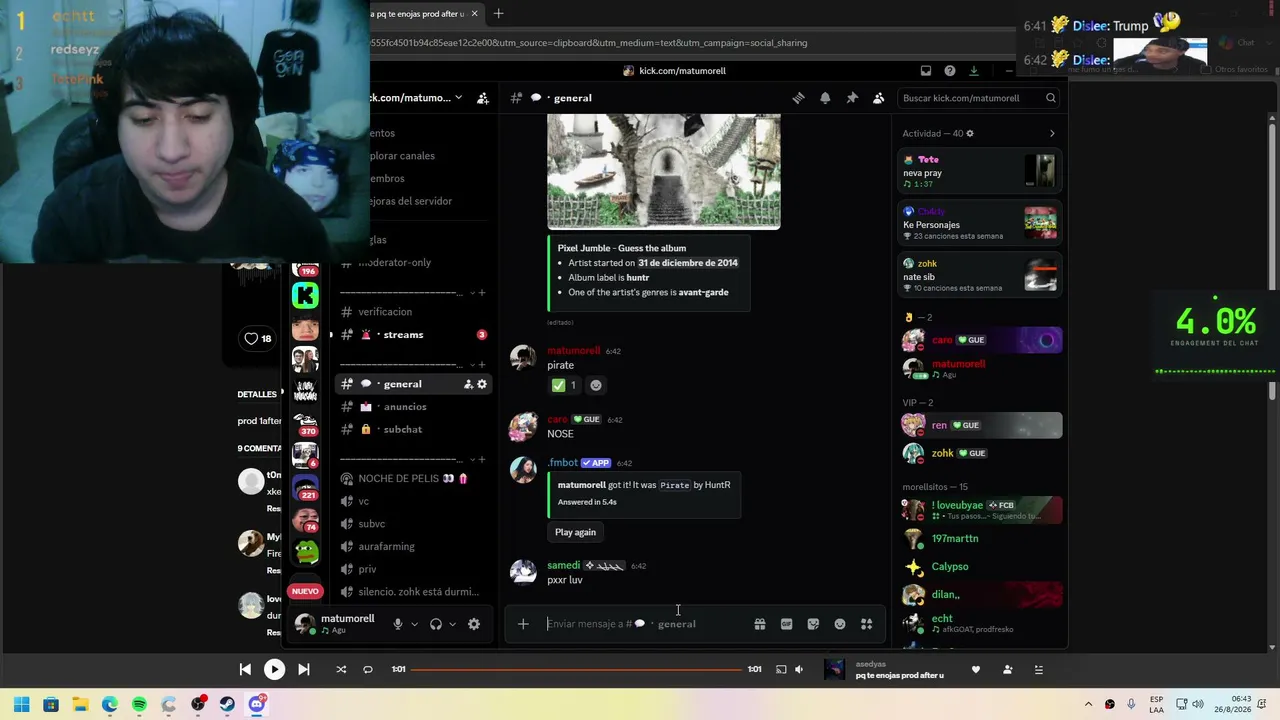Open the GIF picker
Viewport: 1280px width, 720px height.
click(x=787, y=624)
